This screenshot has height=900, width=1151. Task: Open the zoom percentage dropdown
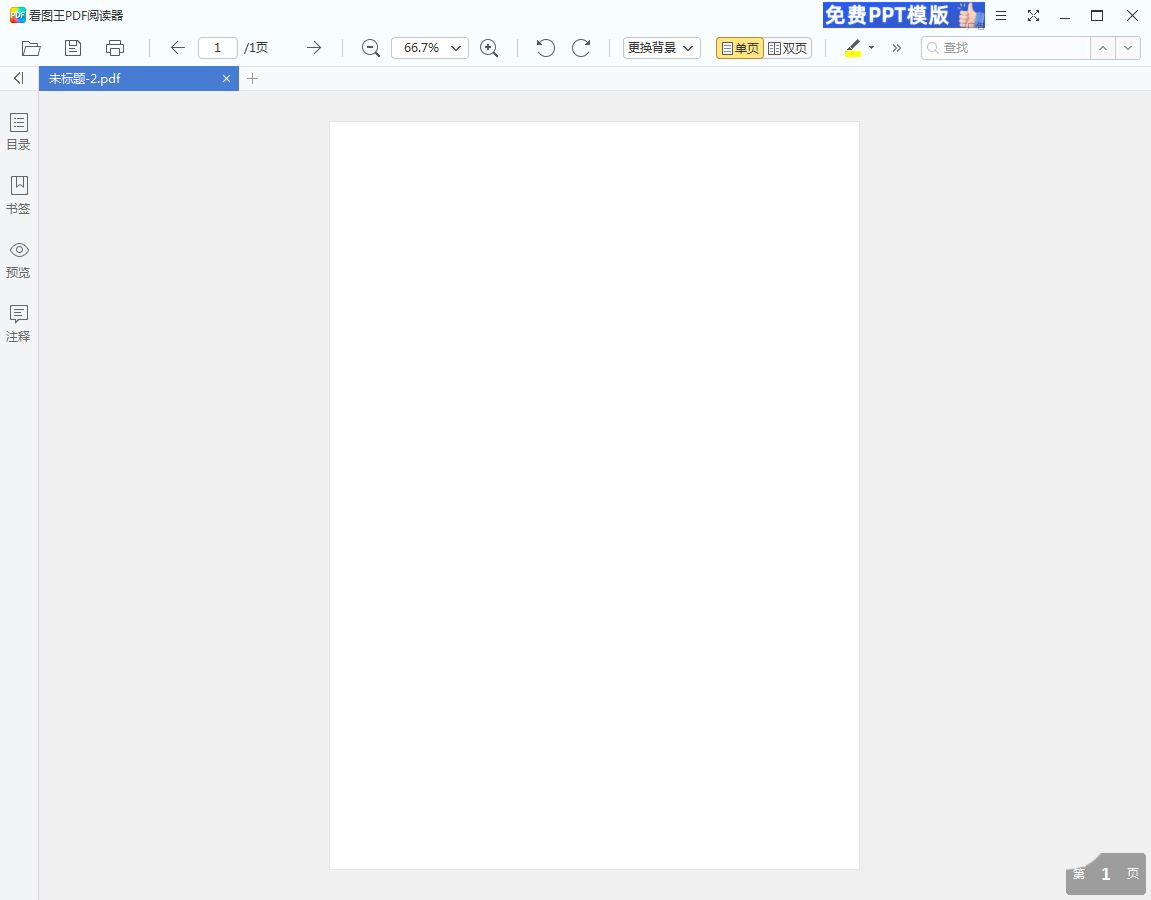point(455,47)
